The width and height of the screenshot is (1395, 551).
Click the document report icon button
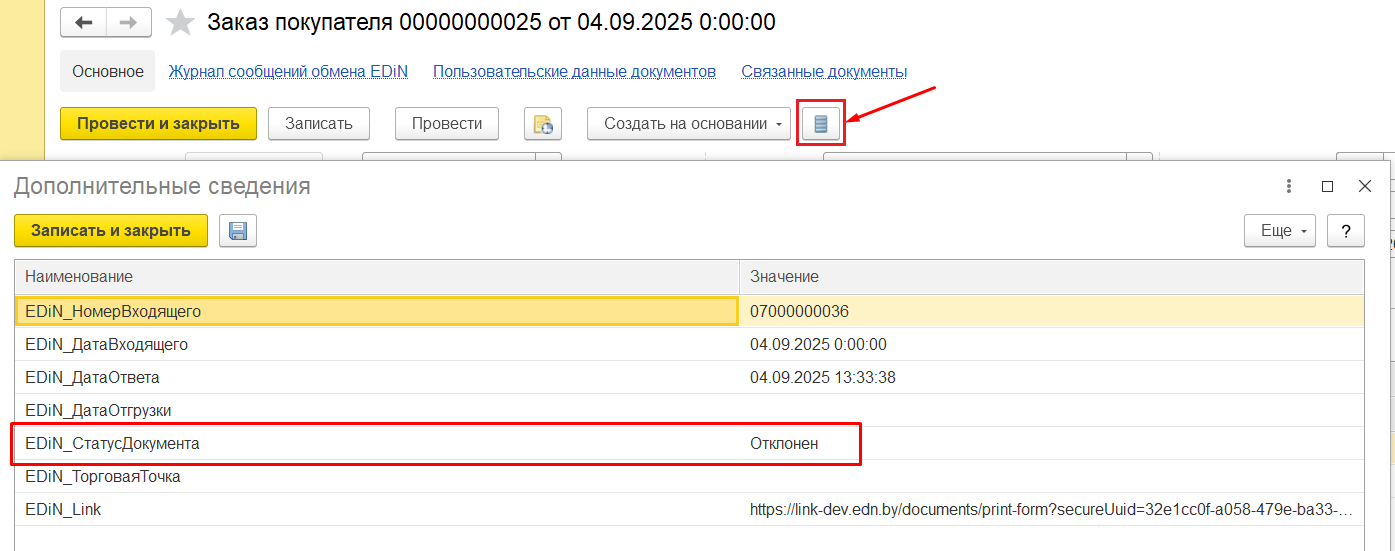543,124
